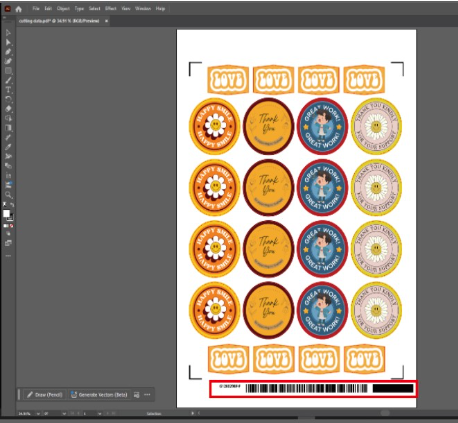Select the Rotate tool
Screen dimensions: 458x423
pos(8,99)
